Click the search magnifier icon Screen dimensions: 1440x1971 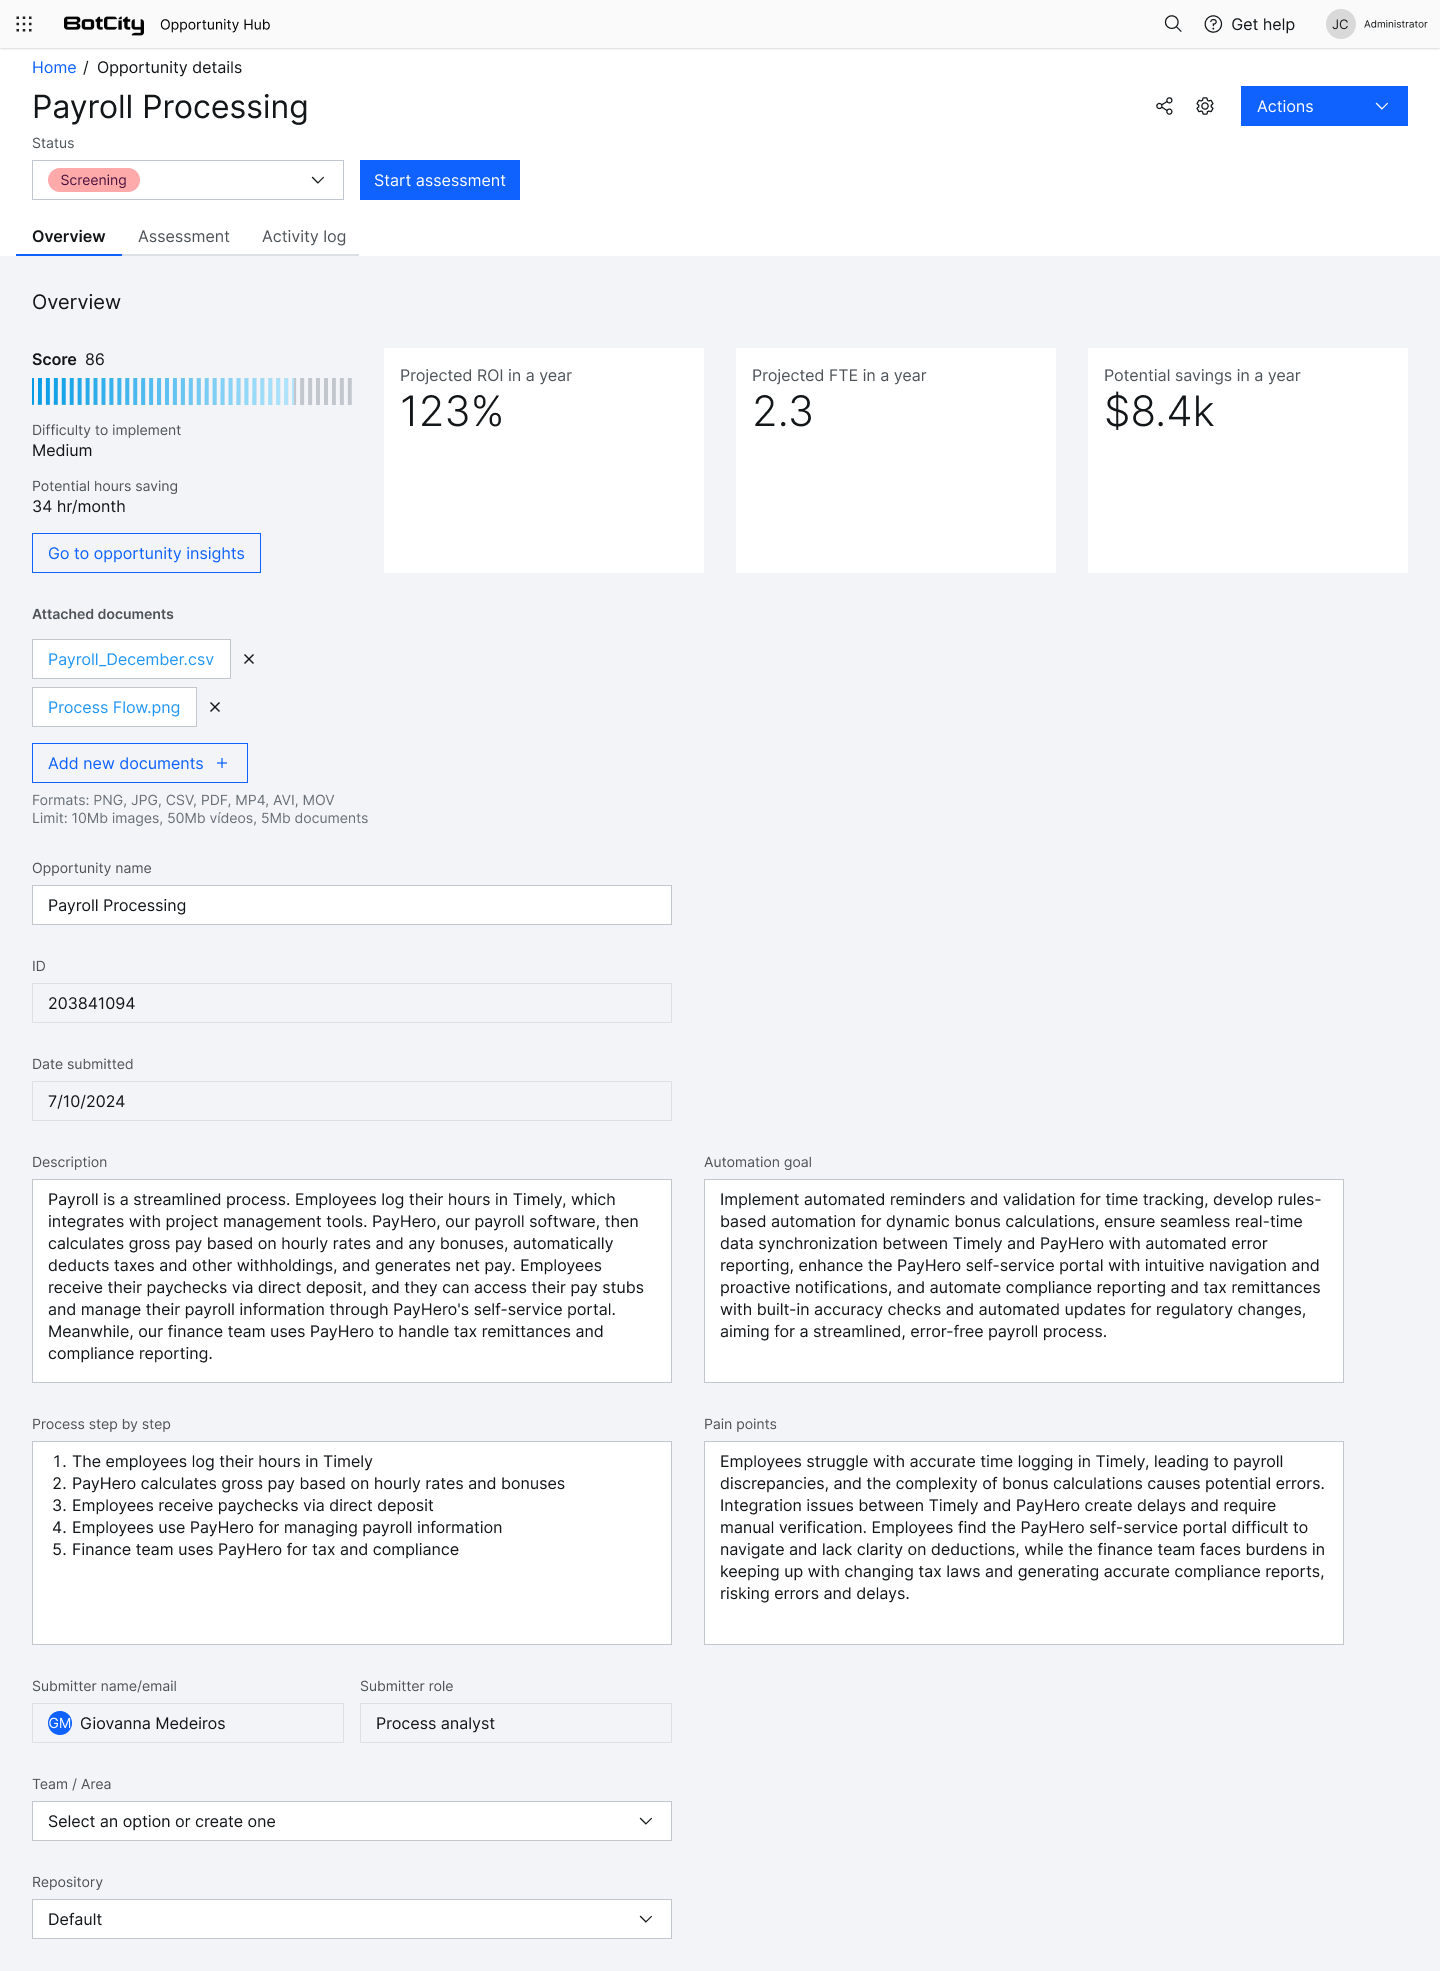[1173, 24]
